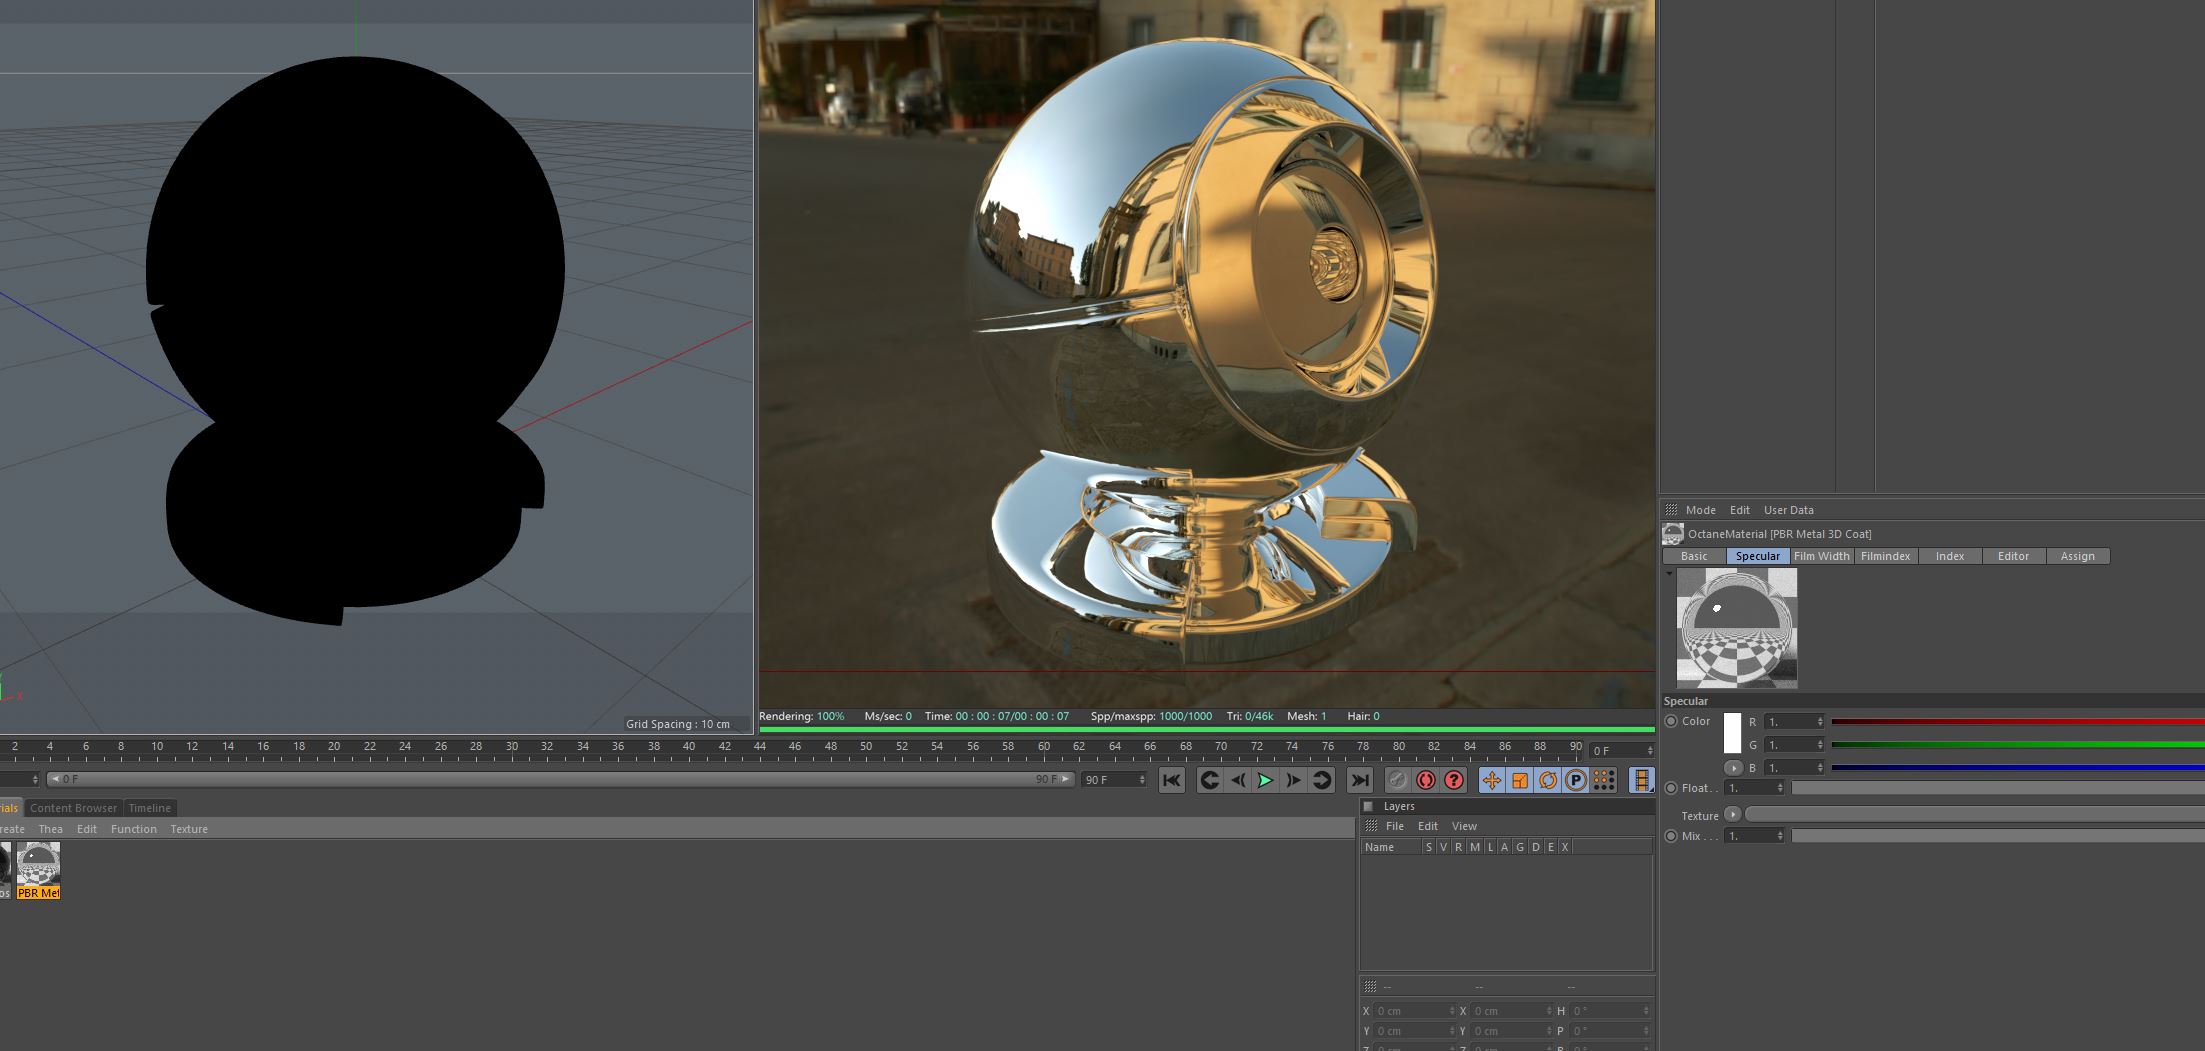The height and width of the screenshot is (1051, 2205).
Task: Open the material manager Function menu
Action: 134,829
